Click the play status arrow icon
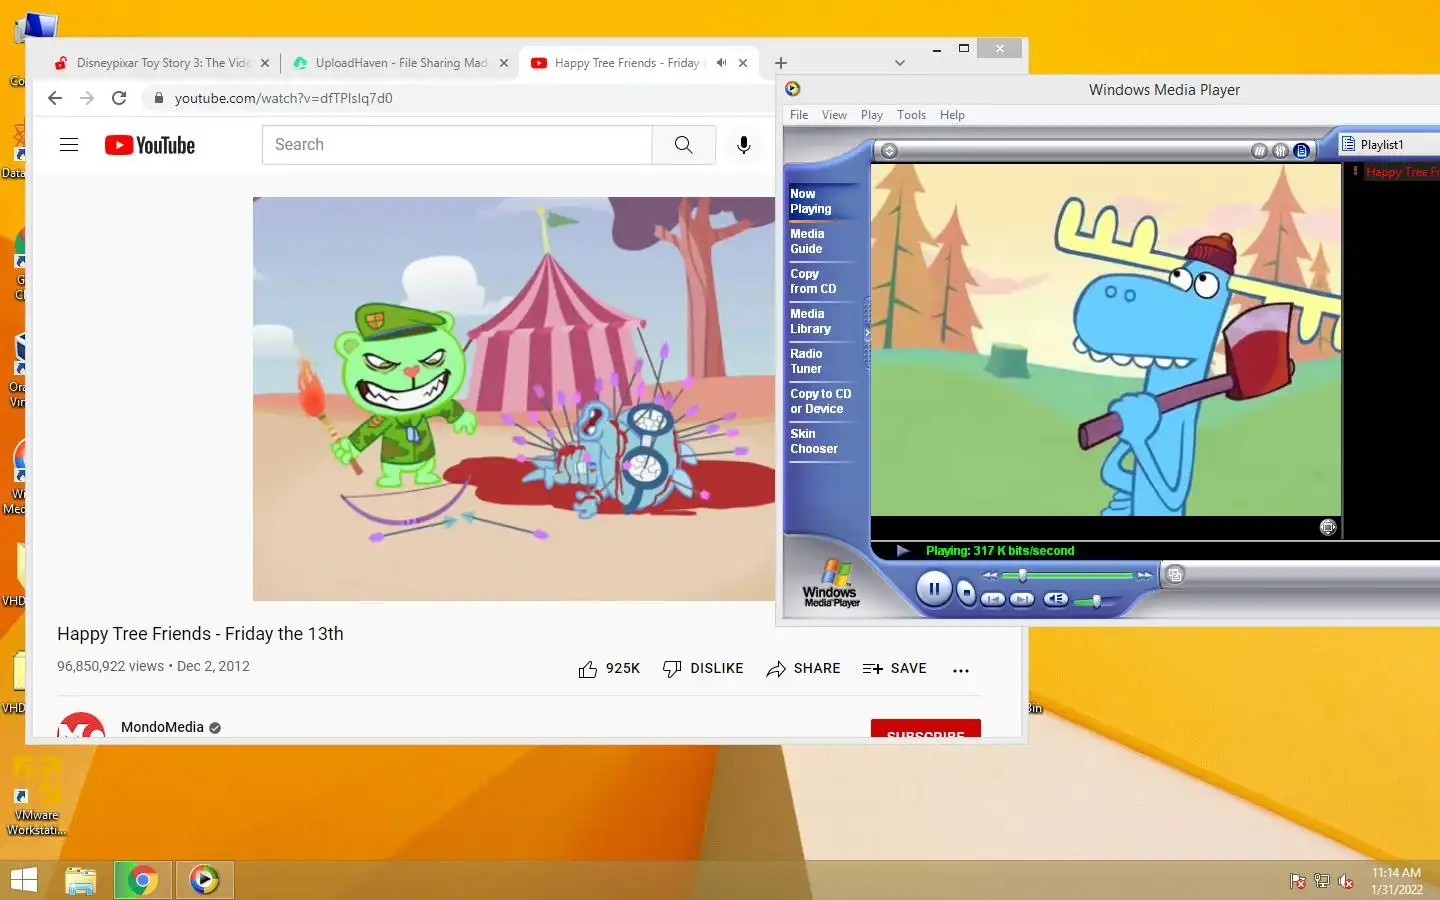Viewport: 1440px width, 900px height. [x=902, y=551]
